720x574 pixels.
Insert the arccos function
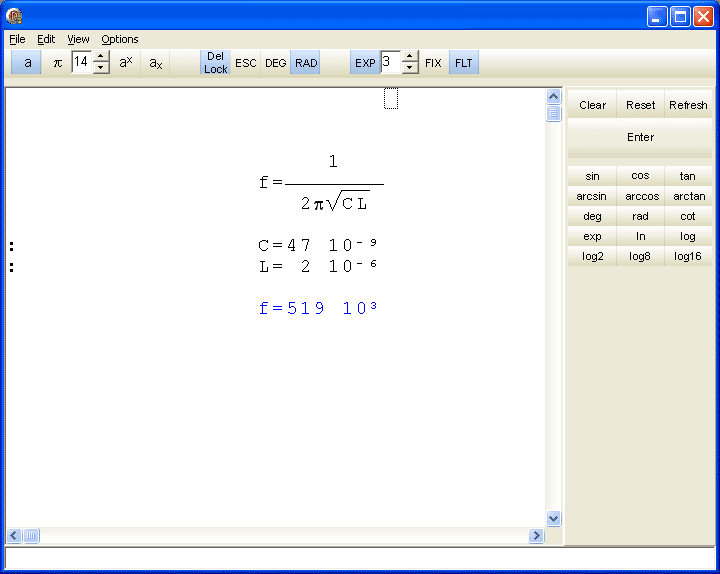pyautogui.click(x=640, y=196)
